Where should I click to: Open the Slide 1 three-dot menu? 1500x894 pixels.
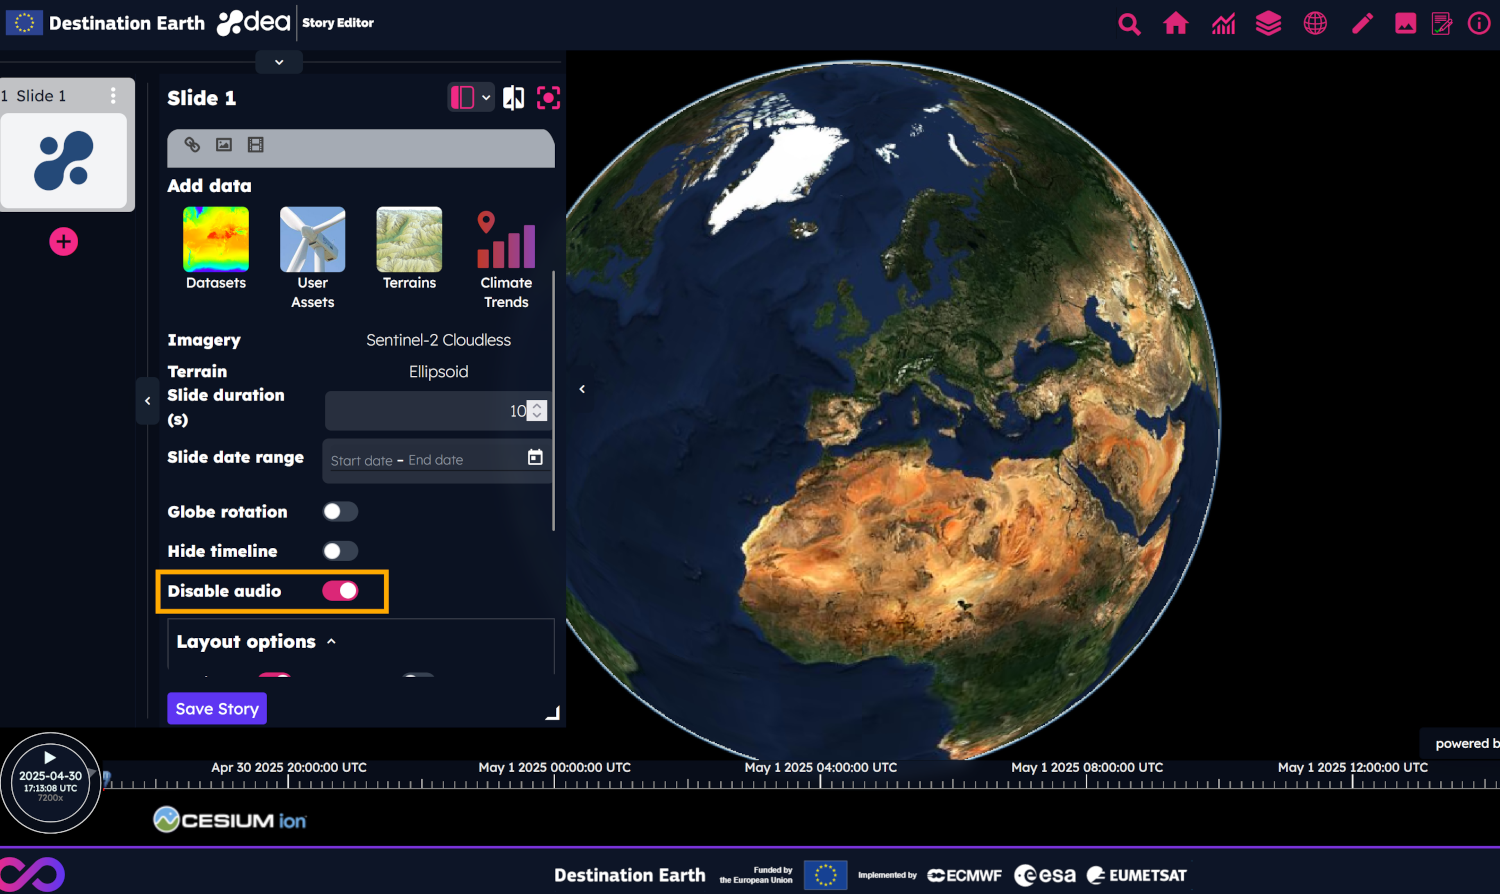pyautogui.click(x=113, y=96)
